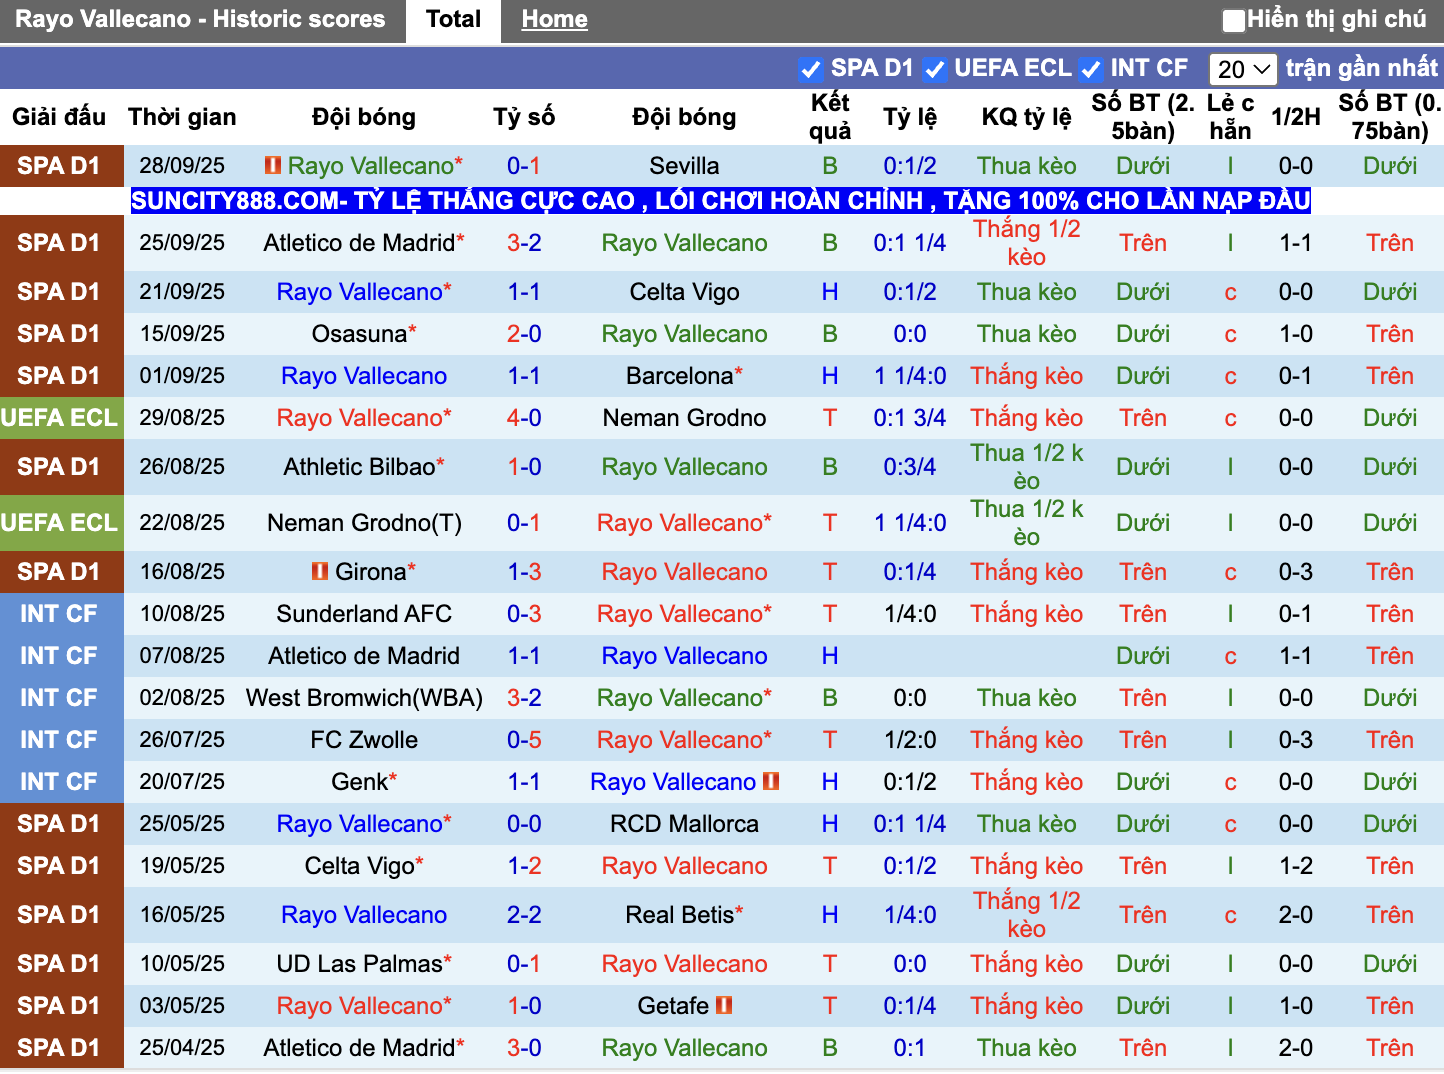Toggle the UEFA ECL filter checkbox
The image size is (1444, 1074).
935,69
